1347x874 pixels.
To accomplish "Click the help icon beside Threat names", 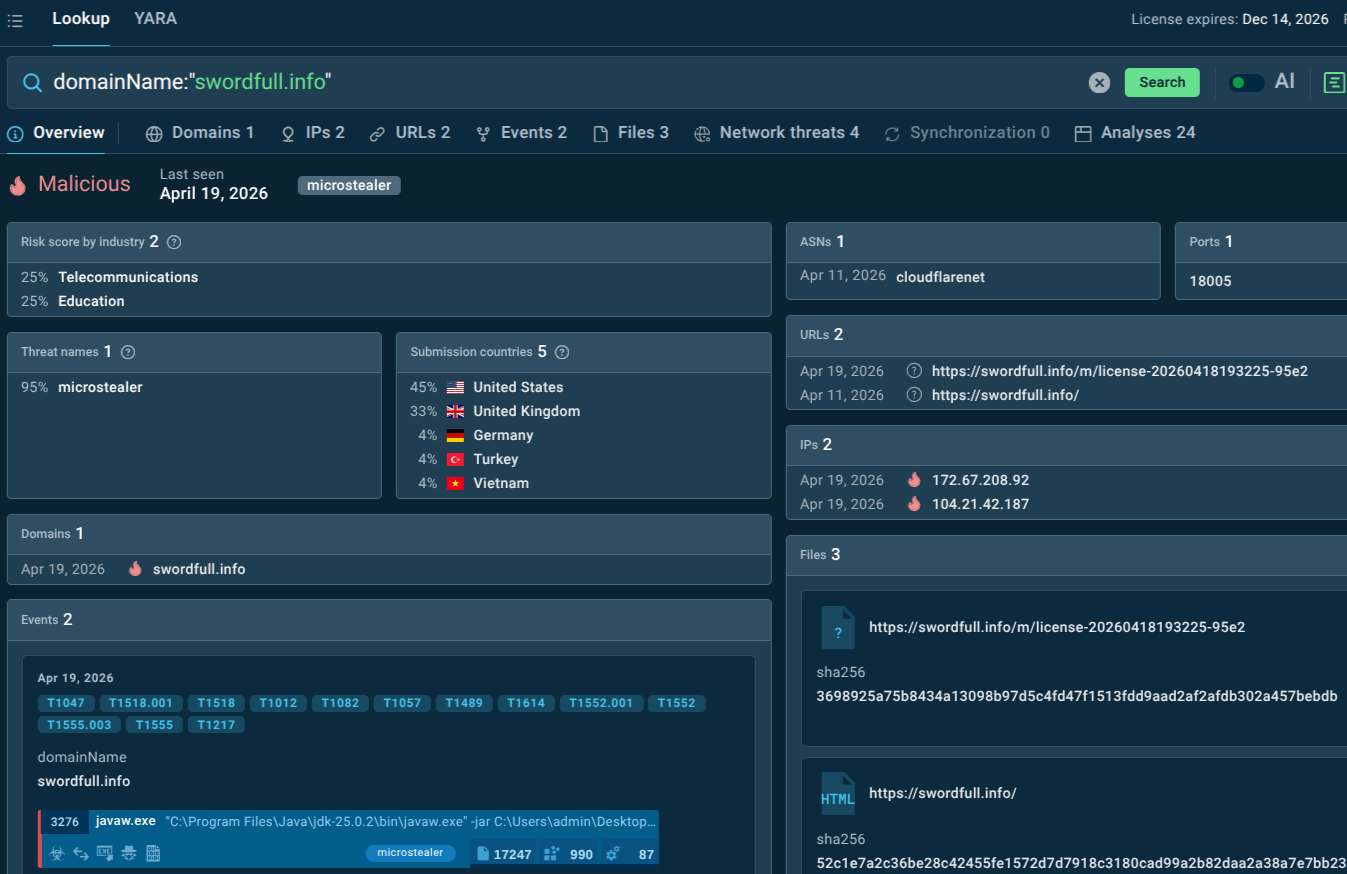I will click(127, 352).
